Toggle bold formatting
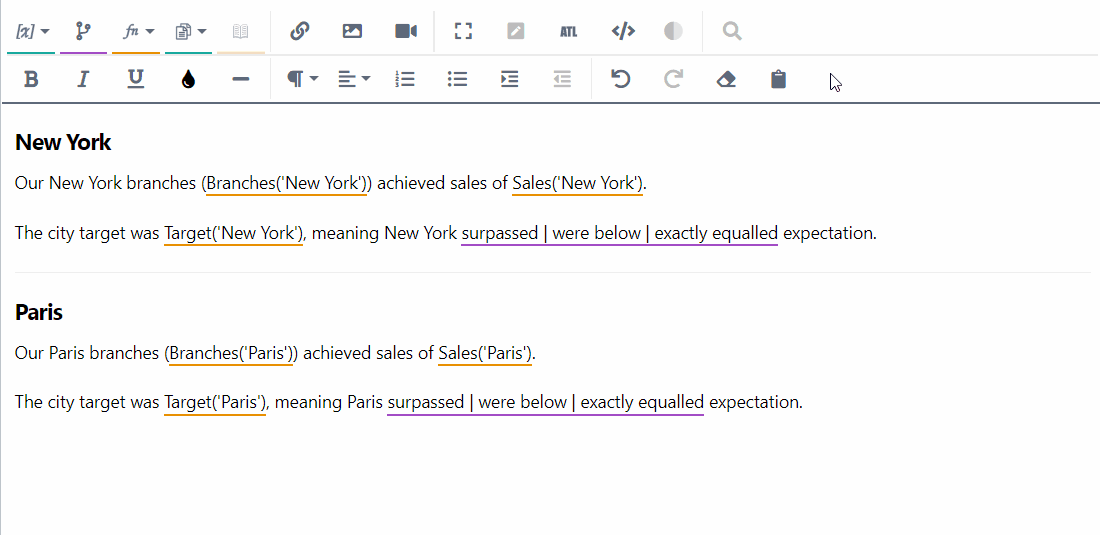Image resolution: width=1100 pixels, height=535 pixels. [x=31, y=79]
